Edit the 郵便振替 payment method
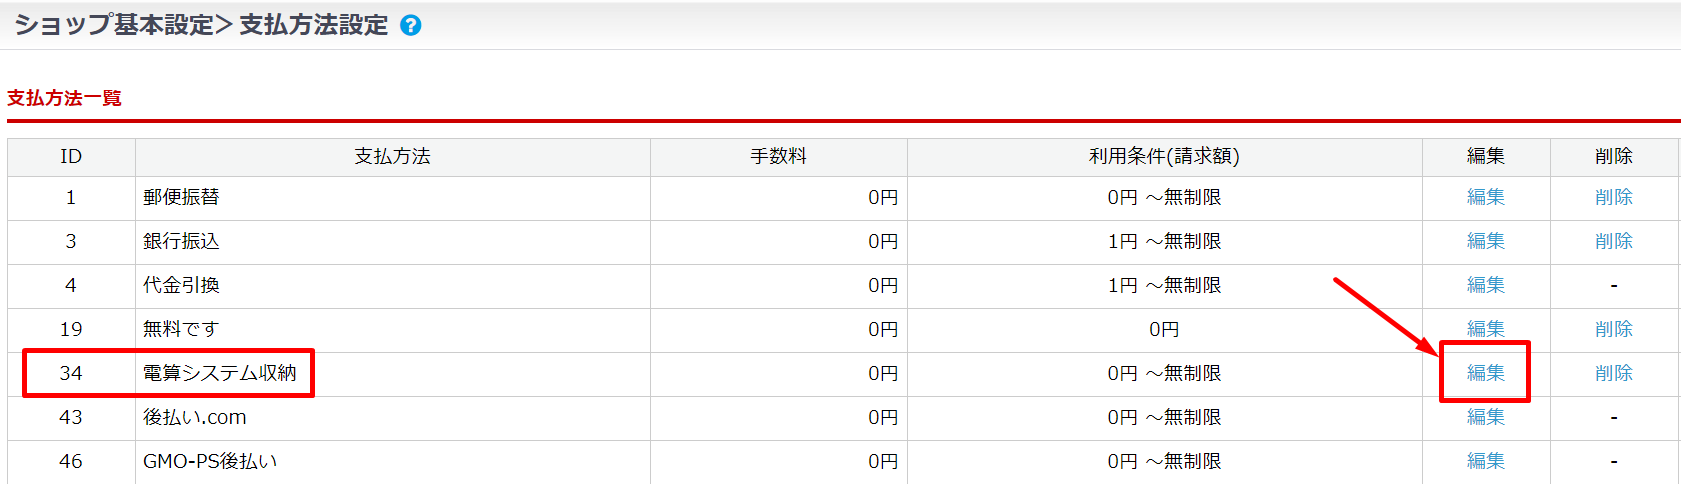 (1485, 198)
